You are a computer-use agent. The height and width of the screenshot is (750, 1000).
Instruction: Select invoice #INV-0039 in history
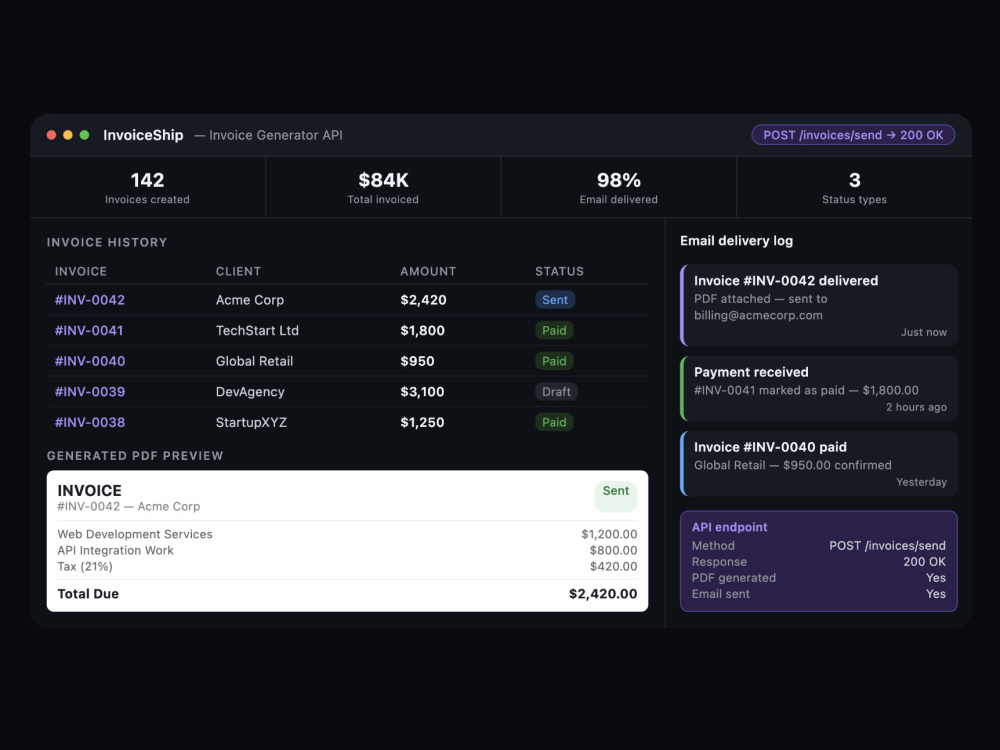(x=90, y=392)
